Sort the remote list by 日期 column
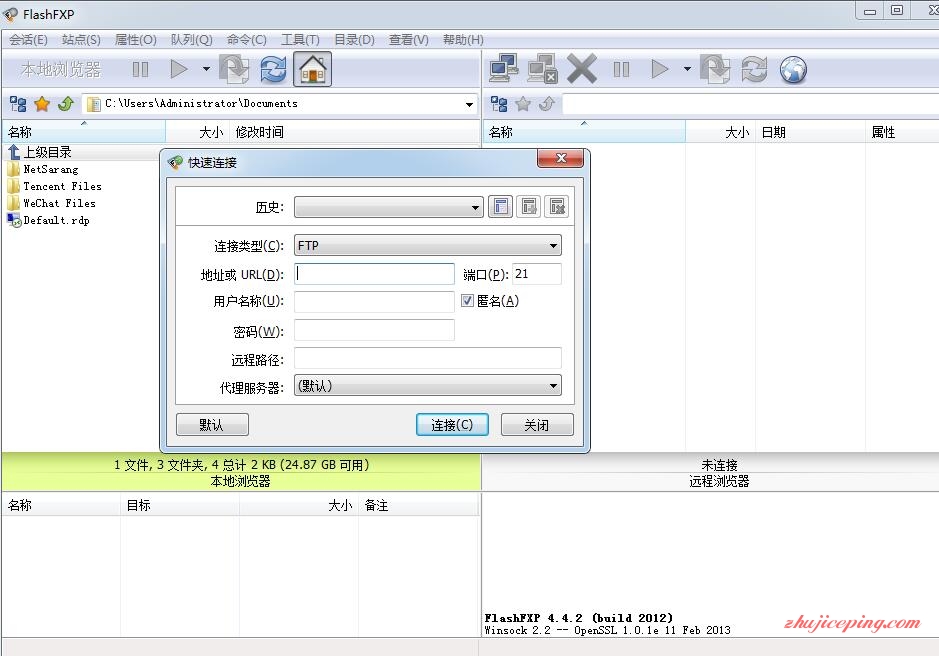This screenshot has width=939, height=656. click(x=810, y=132)
